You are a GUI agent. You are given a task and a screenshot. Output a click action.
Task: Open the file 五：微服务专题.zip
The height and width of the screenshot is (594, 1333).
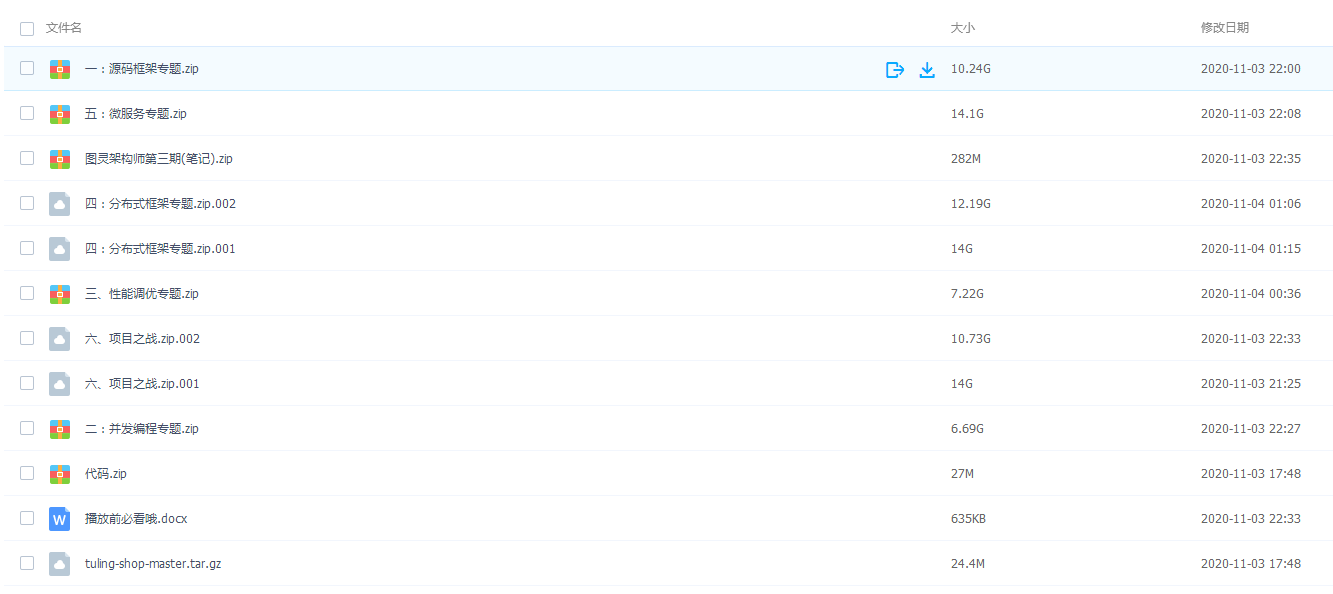(x=136, y=114)
